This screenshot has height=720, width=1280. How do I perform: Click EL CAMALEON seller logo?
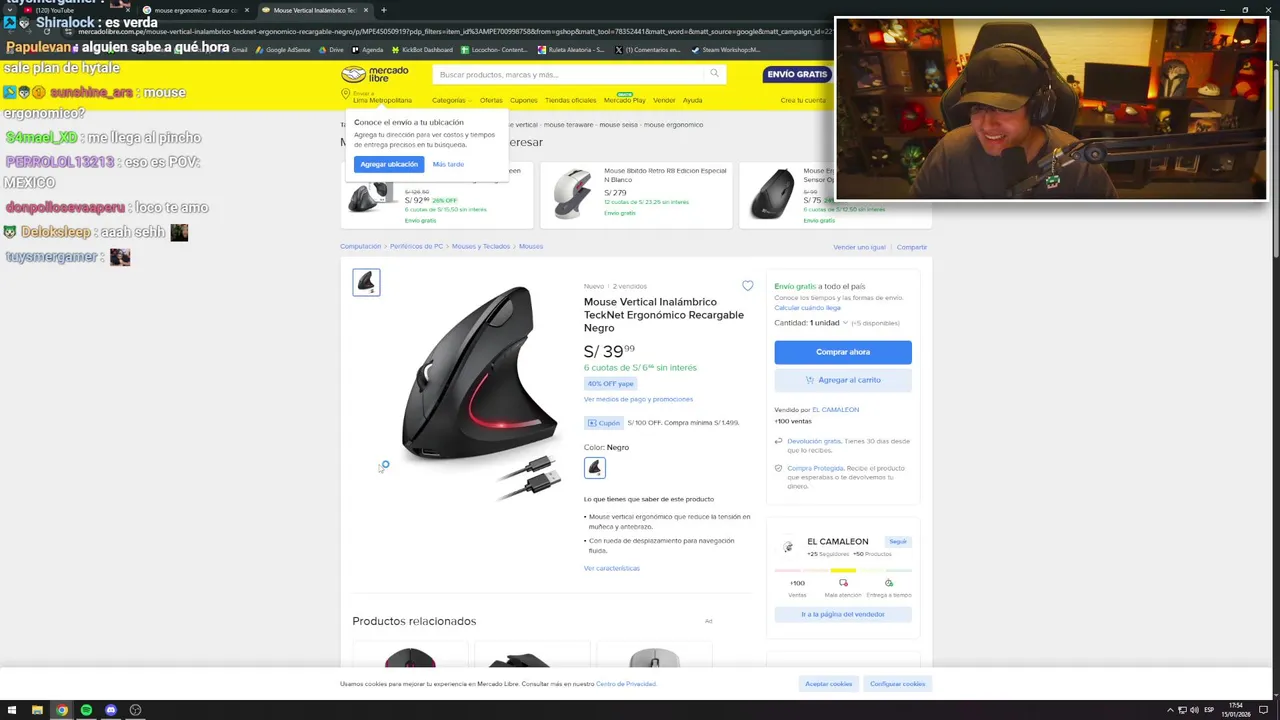coord(788,547)
